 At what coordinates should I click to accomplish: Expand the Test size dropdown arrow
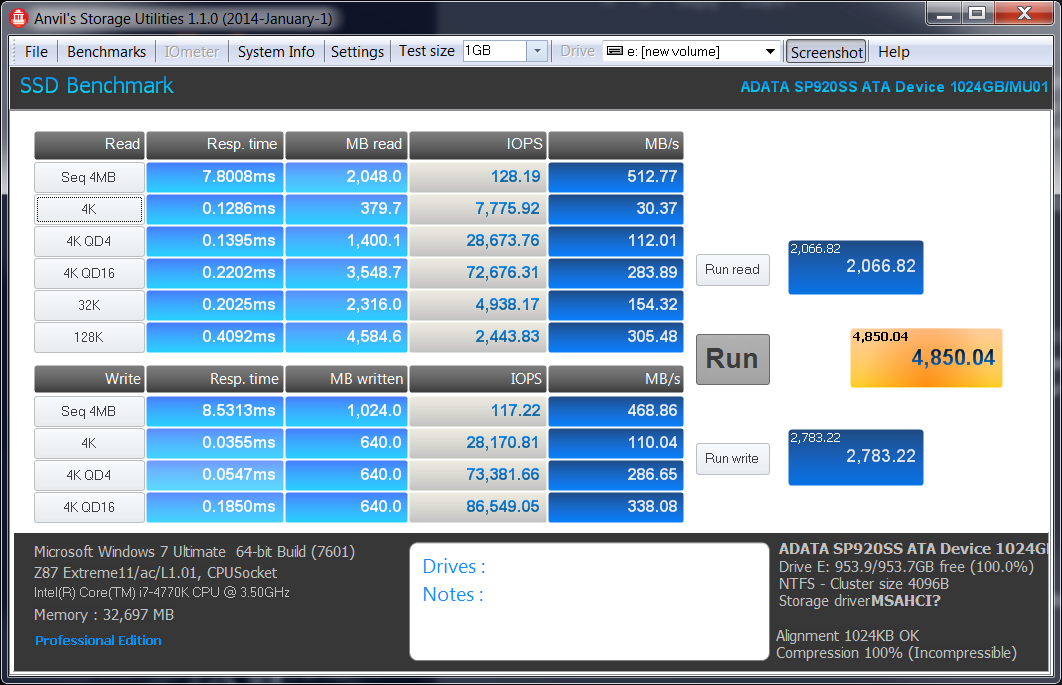click(x=537, y=51)
